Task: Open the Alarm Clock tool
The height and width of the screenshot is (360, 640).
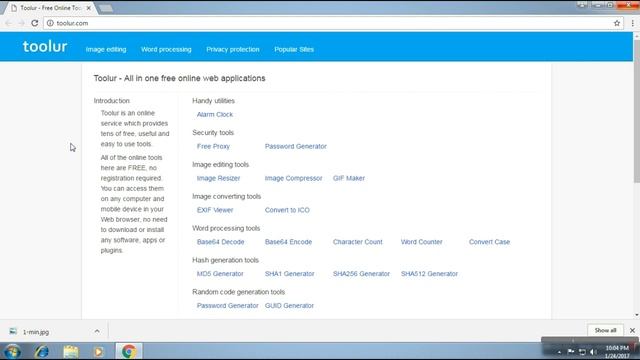Action: coord(215,115)
